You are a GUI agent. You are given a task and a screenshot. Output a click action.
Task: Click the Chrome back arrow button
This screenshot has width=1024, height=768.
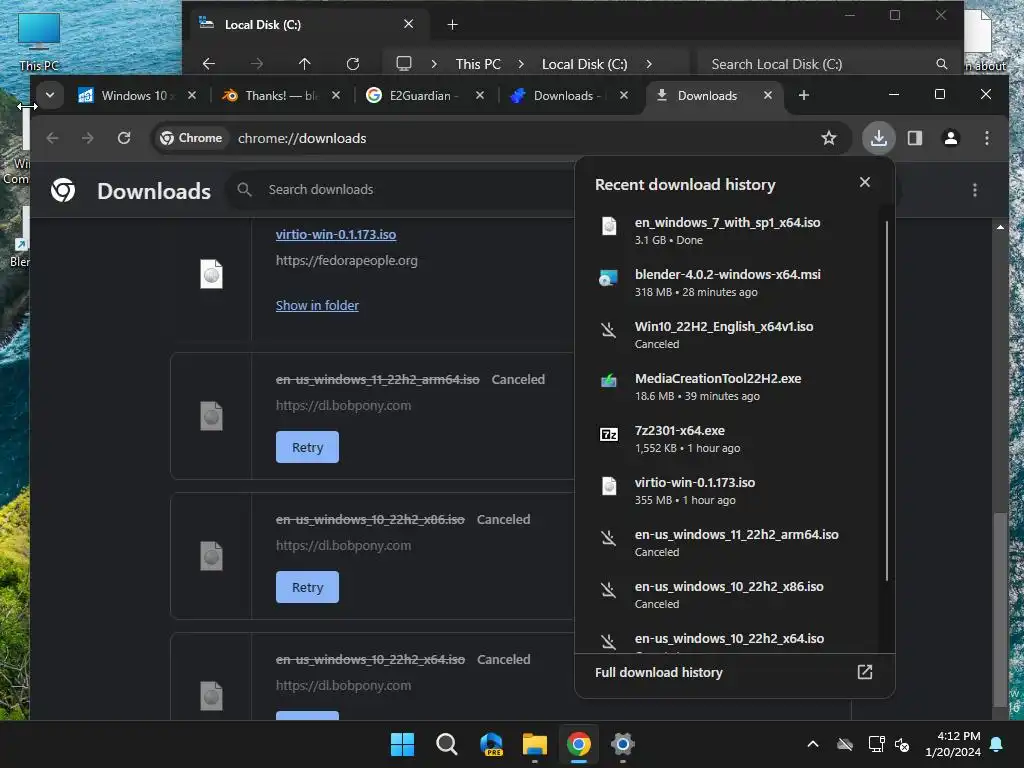[53, 138]
